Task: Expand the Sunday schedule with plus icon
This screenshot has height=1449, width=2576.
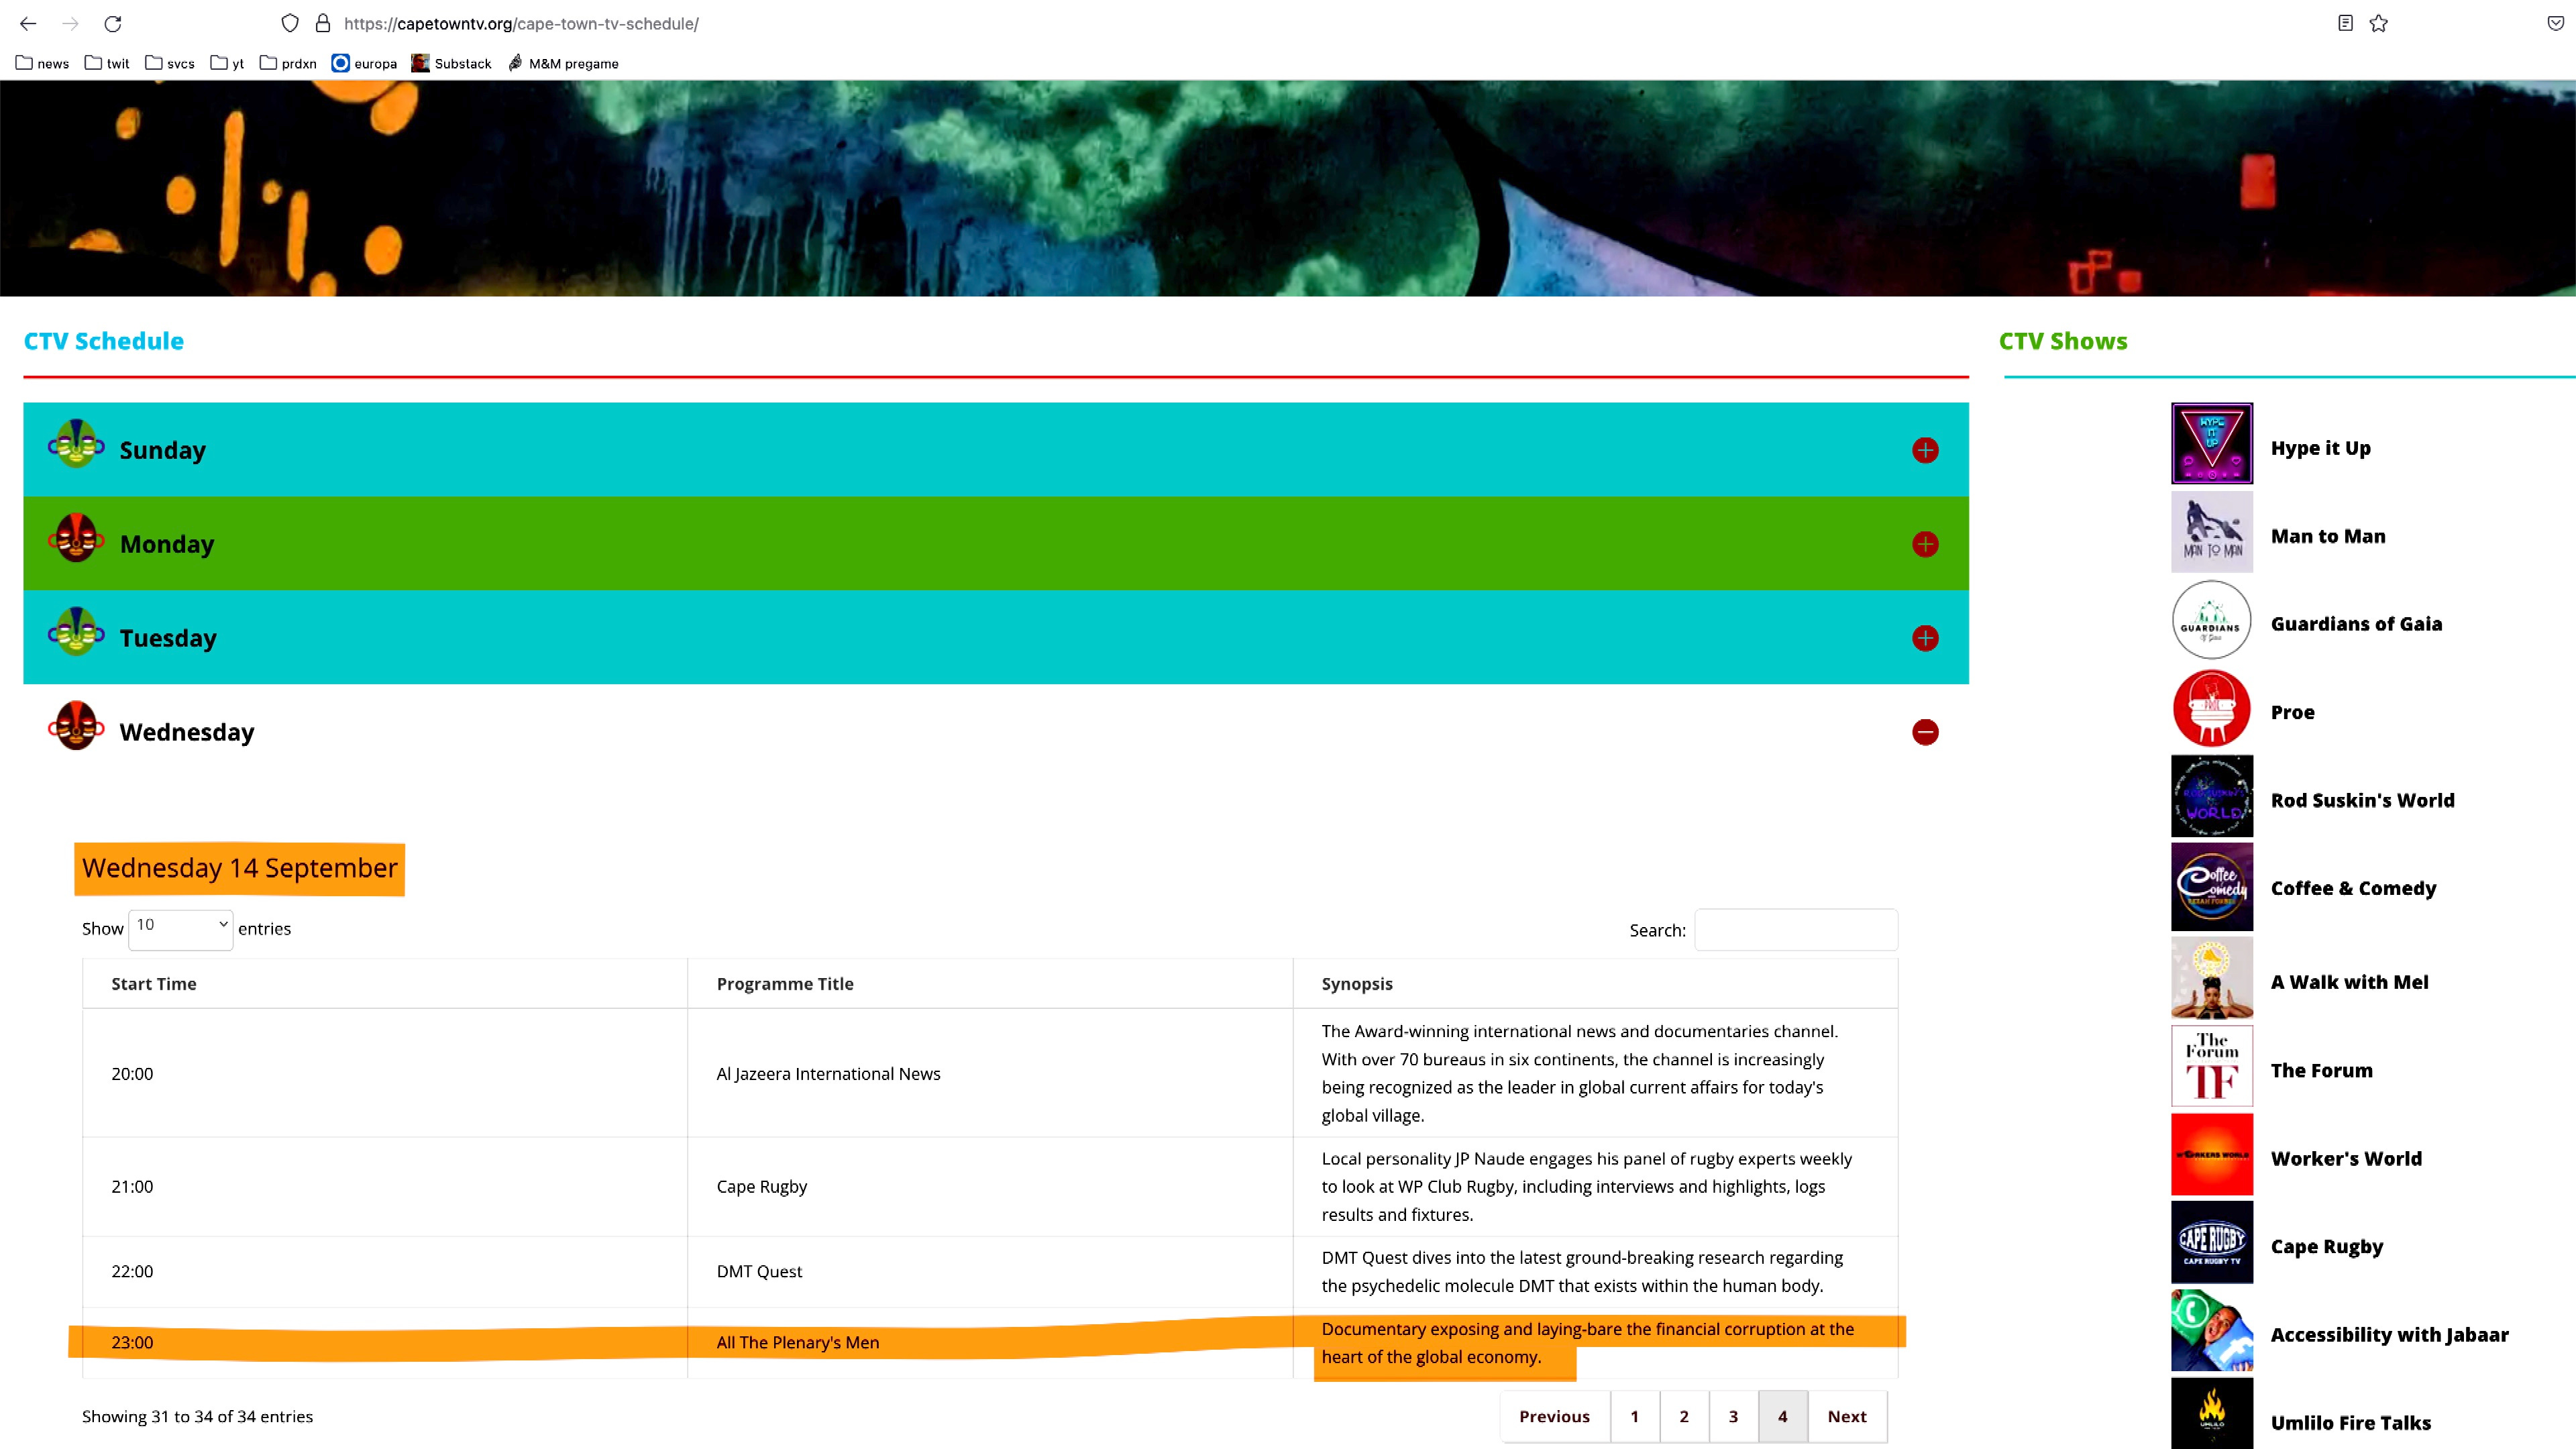Action: tap(1924, 450)
